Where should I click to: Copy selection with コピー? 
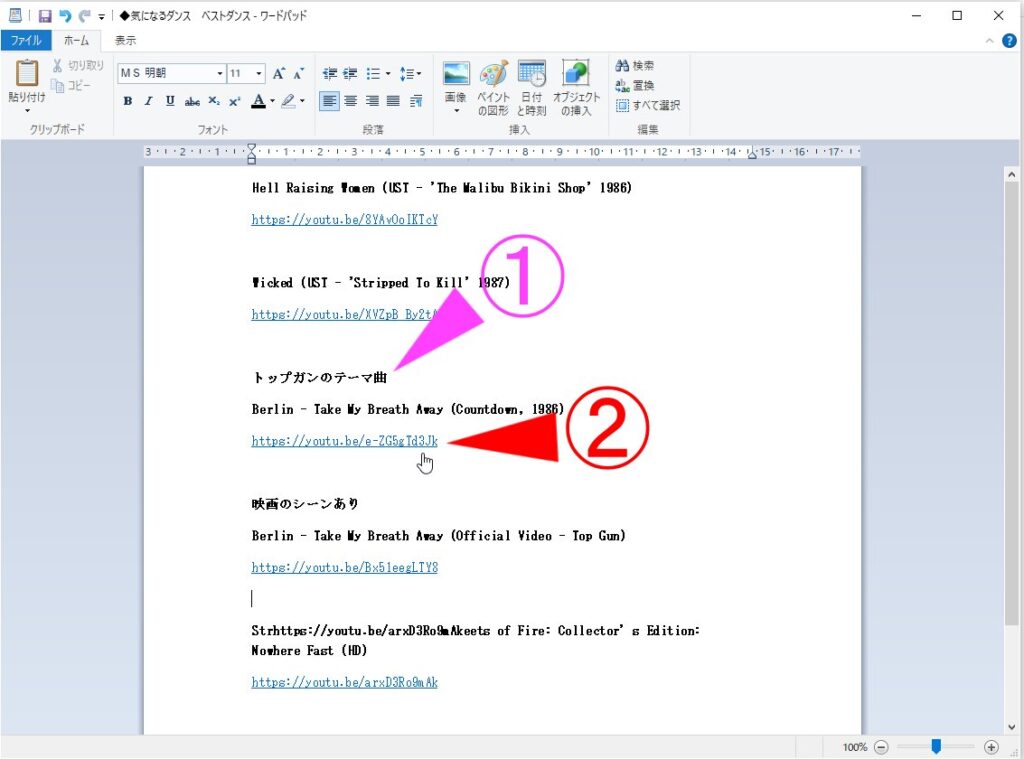click(x=71, y=86)
